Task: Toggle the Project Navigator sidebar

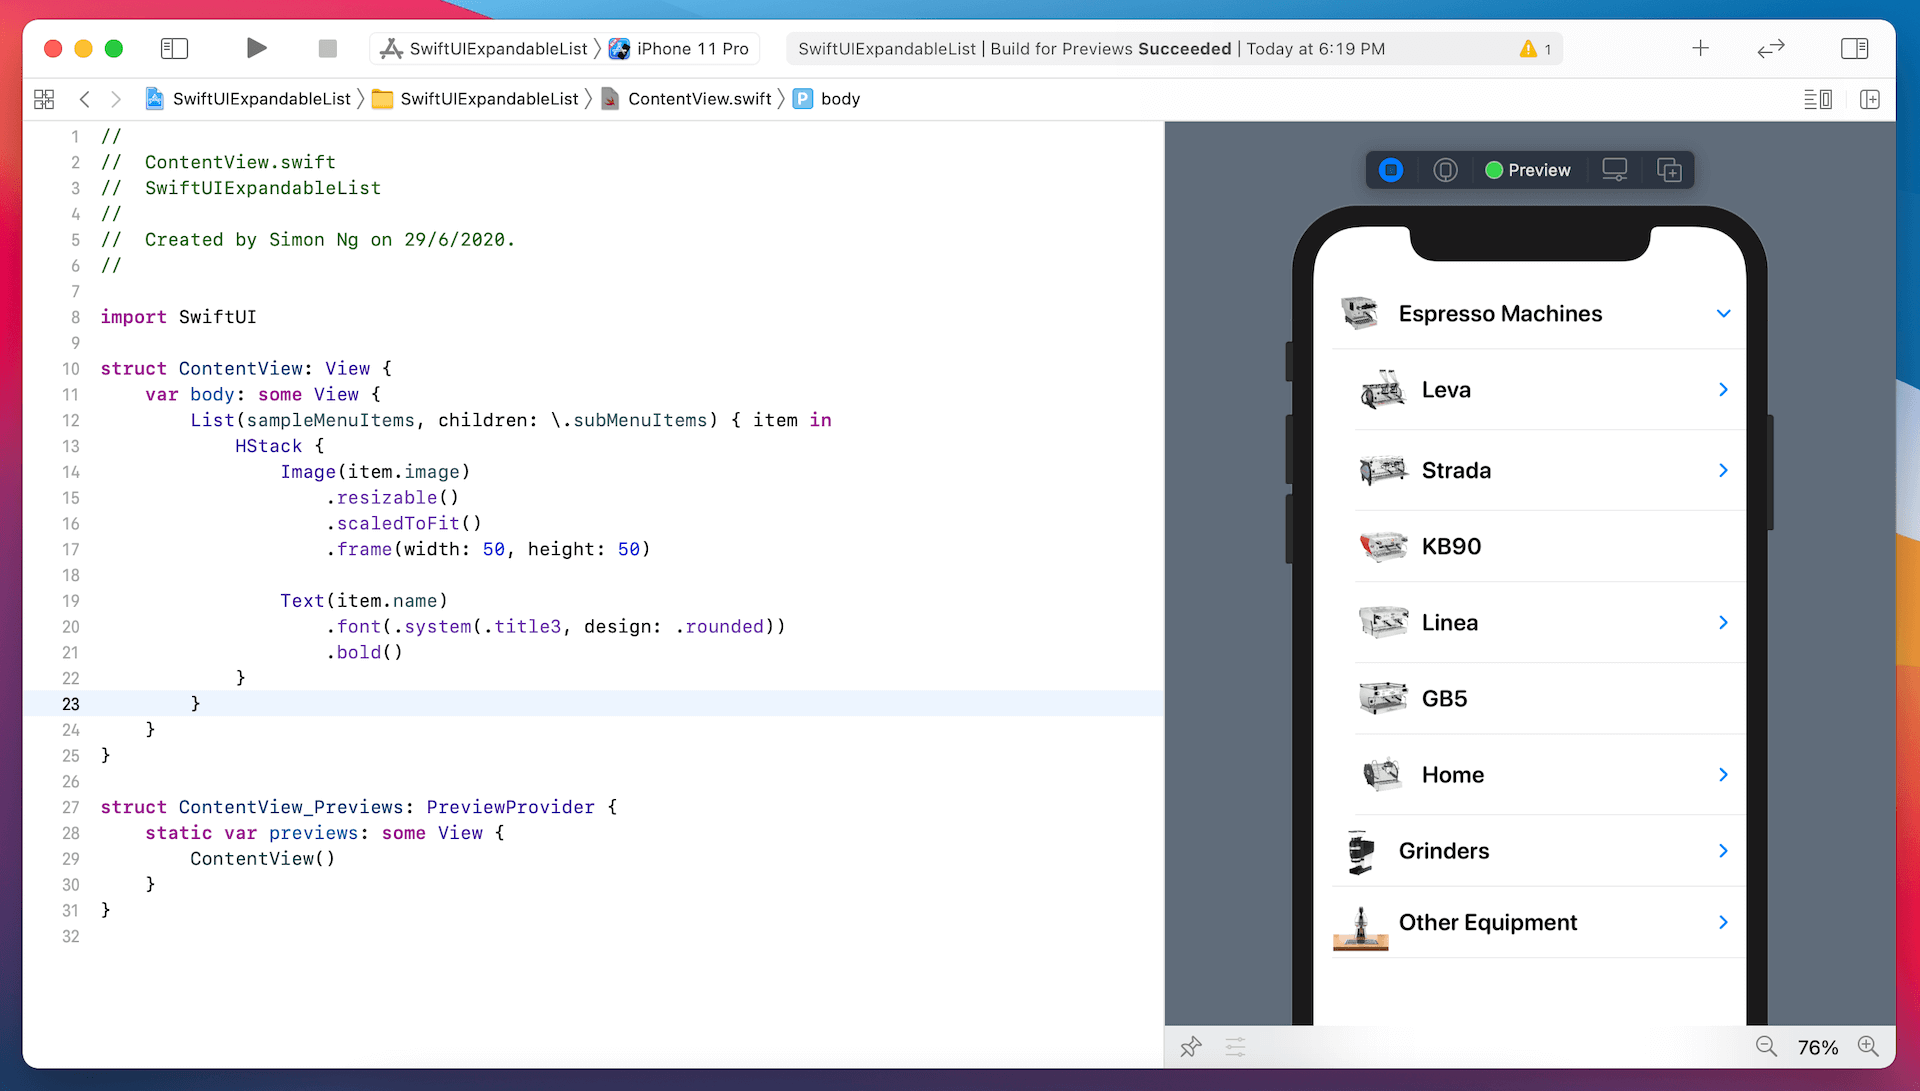Action: [x=173, y=48]
